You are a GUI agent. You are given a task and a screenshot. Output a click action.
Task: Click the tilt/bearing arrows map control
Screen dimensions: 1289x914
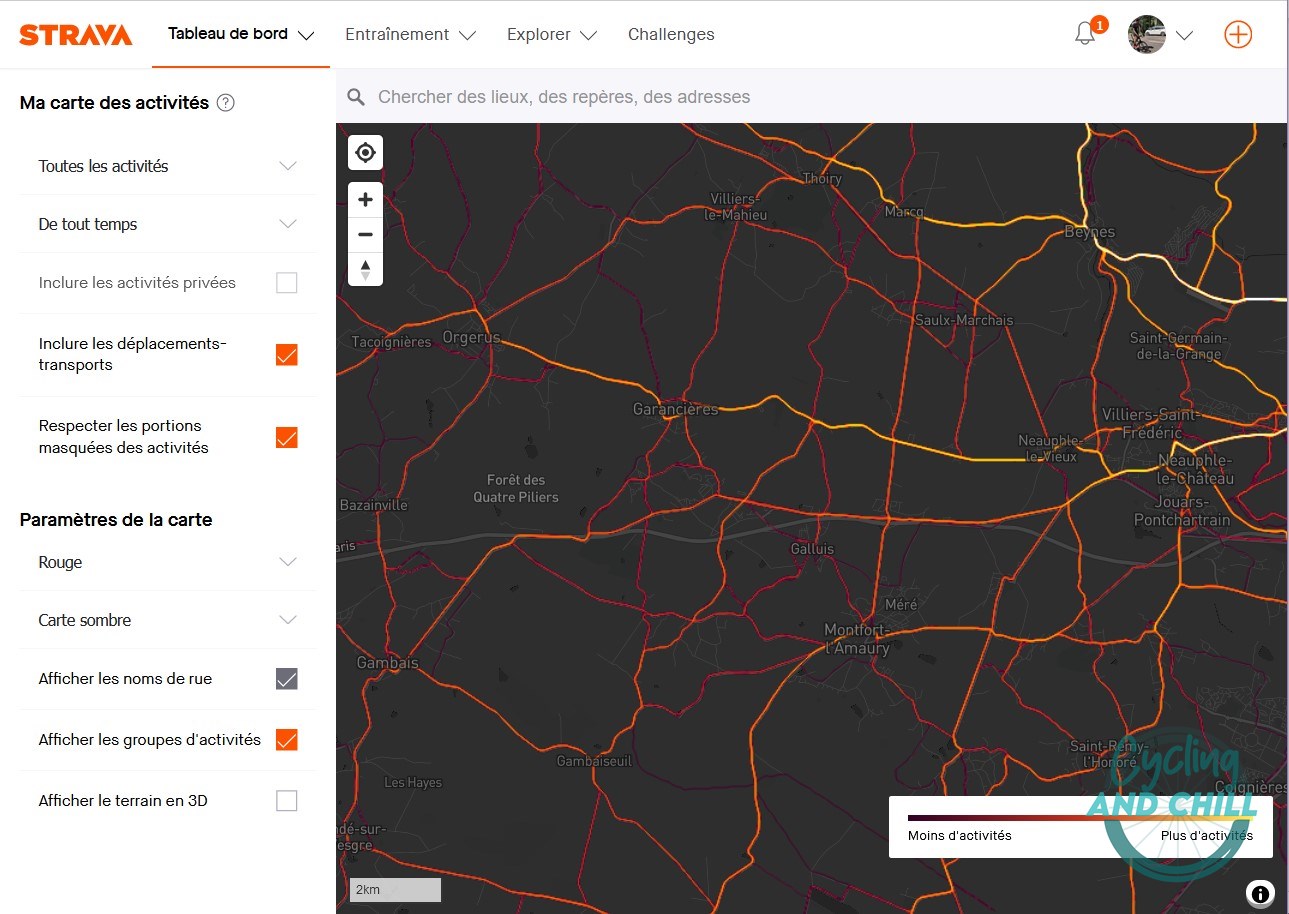click(x=365, y=269)
